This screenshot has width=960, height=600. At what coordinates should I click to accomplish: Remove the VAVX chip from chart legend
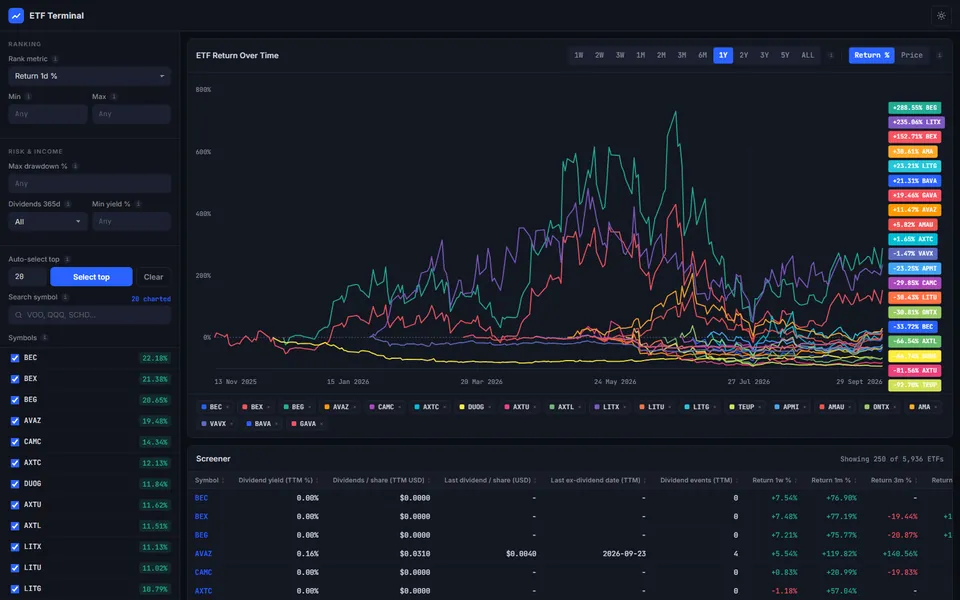click(x=231, y=424)
